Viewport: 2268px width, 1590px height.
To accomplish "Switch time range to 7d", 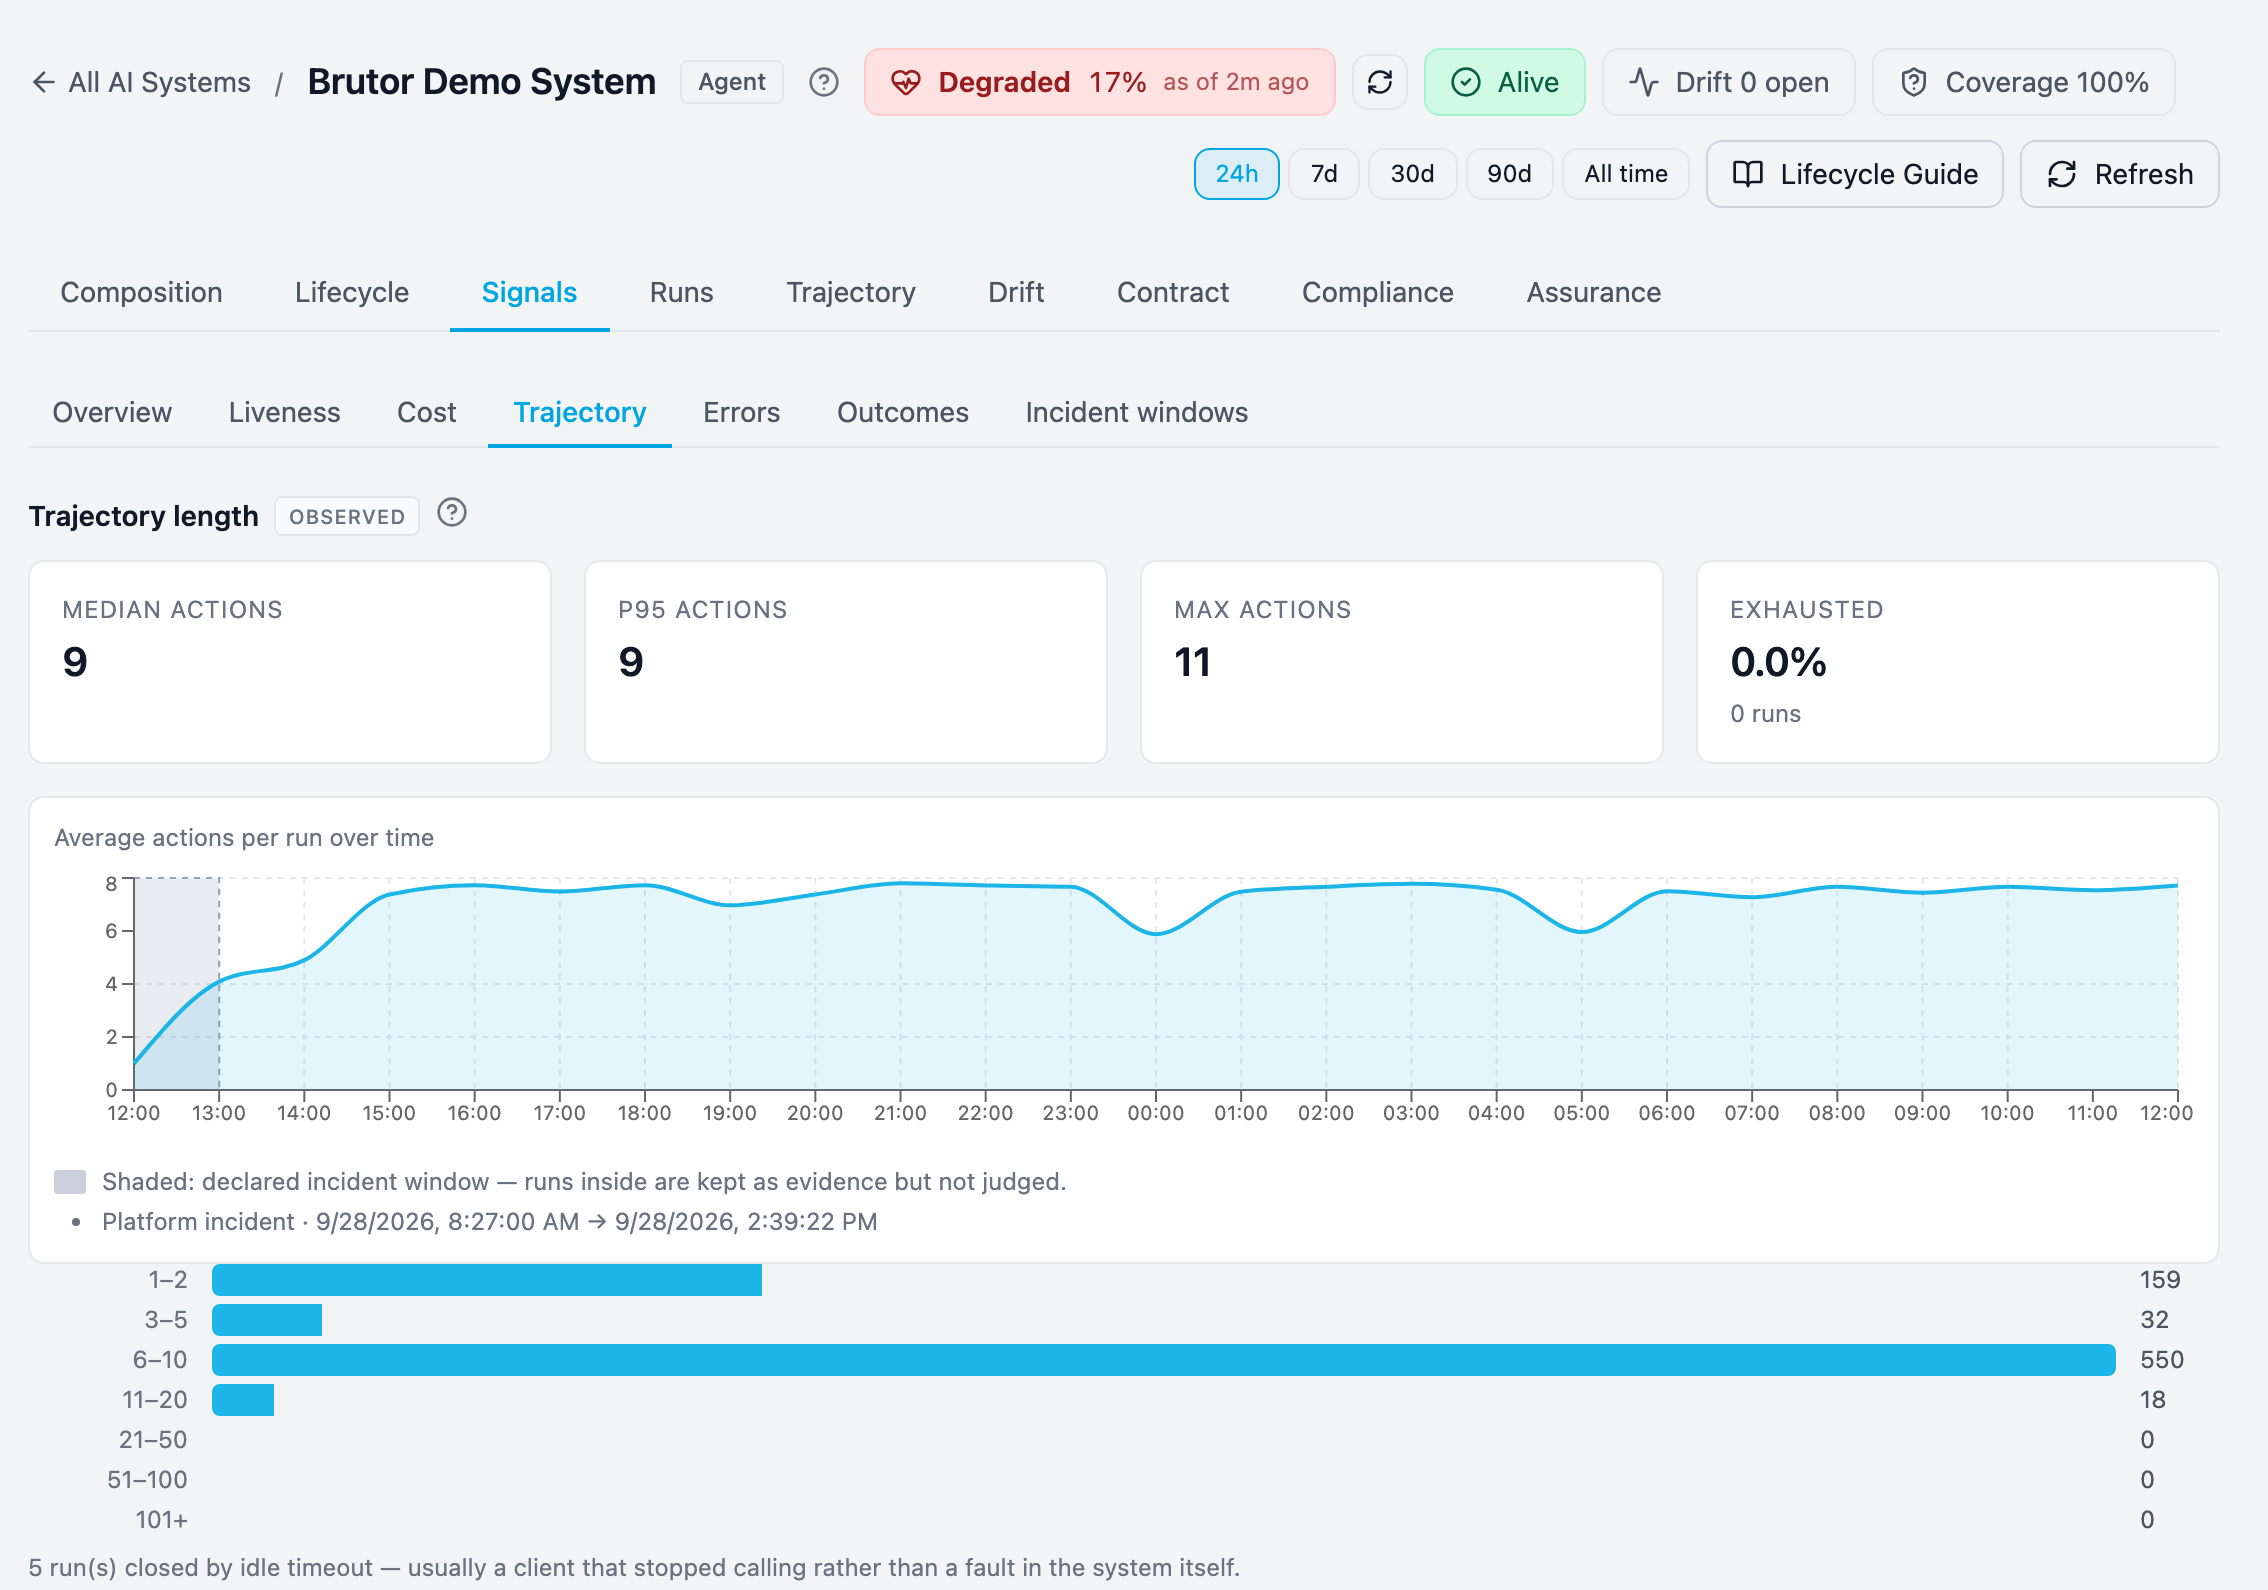I will [x=1324, y=174].
